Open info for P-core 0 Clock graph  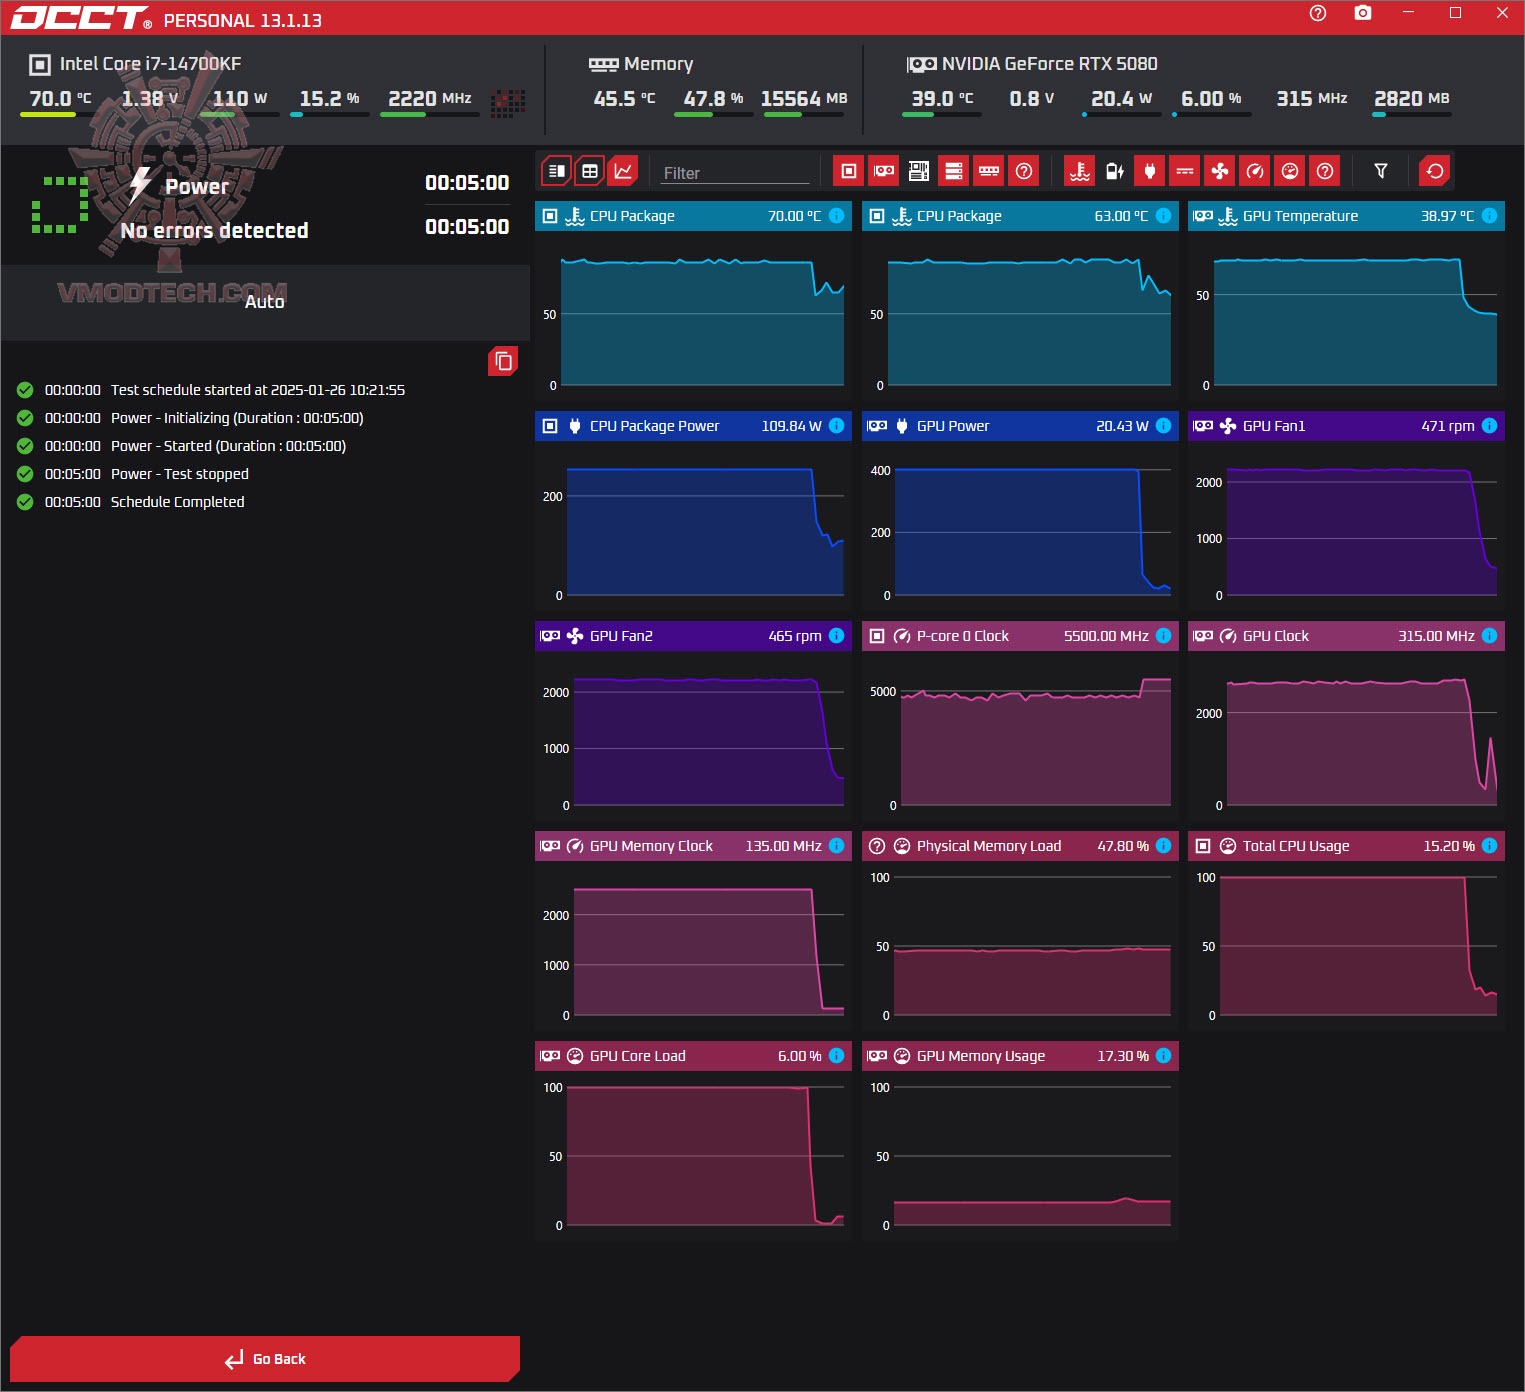pyautogui.click(x=1164, y=636)
